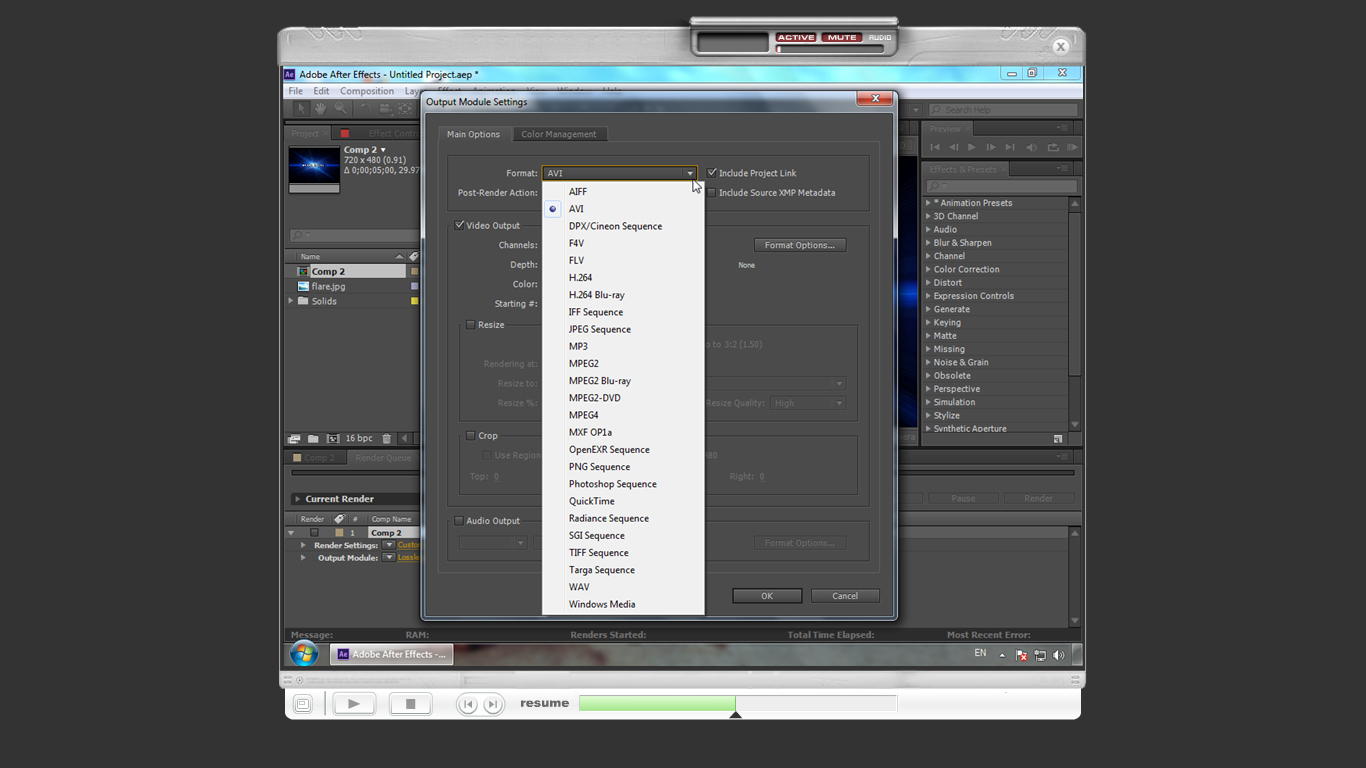
Task: Click new animation preset icon in Effects panel
Action: 1058,438
